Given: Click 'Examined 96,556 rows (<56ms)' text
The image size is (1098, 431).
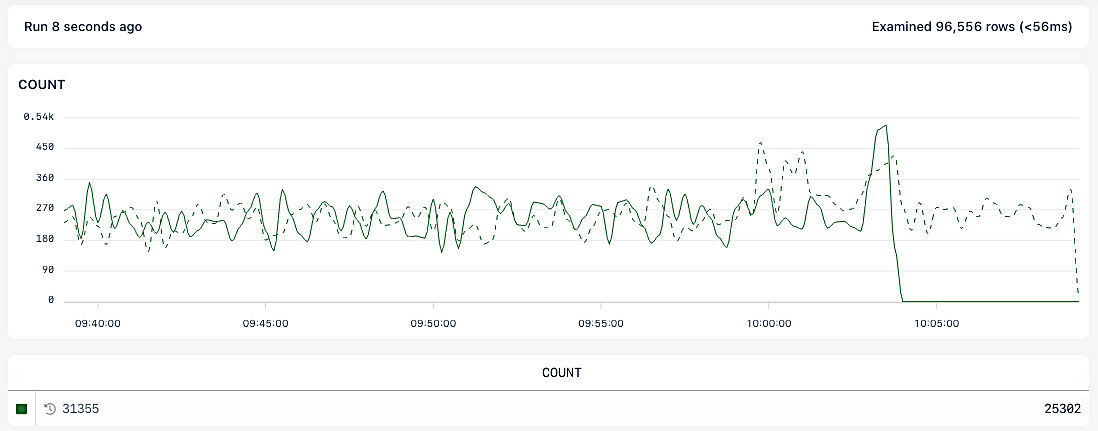Looking at the screenshot, I should coord(972,27).
